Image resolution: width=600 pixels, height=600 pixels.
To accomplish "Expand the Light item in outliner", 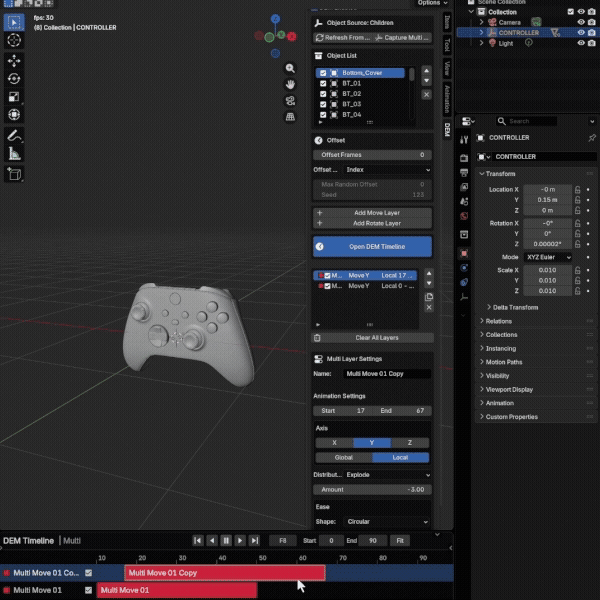I will click(x=482, y=43).
